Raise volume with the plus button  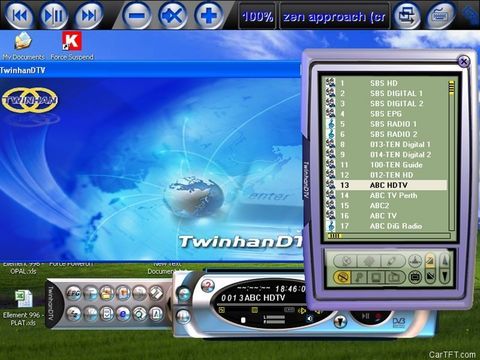click(209, 15)
